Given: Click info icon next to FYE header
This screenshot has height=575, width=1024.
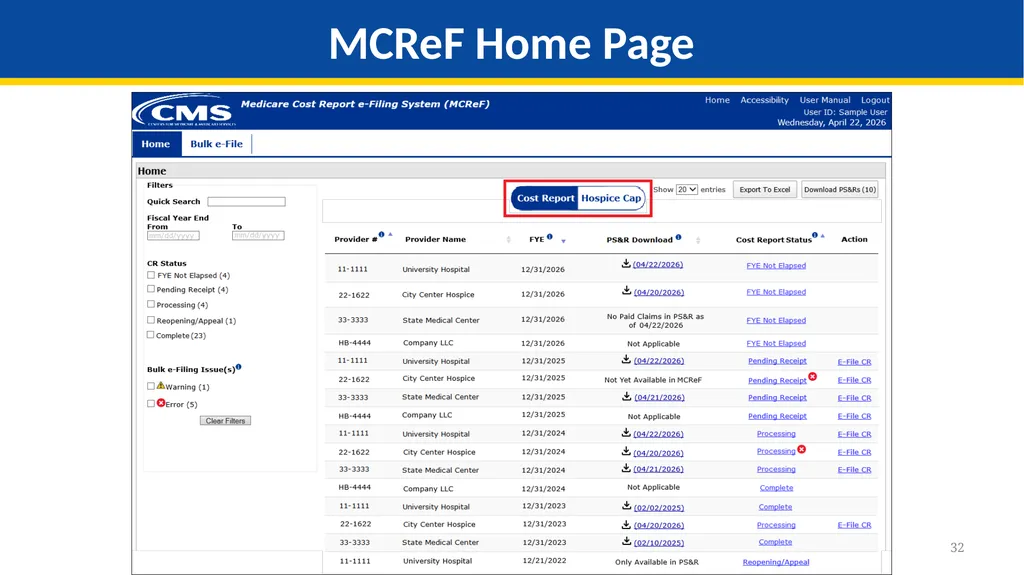Looking at the screenshot, I should tap(550, 237).
